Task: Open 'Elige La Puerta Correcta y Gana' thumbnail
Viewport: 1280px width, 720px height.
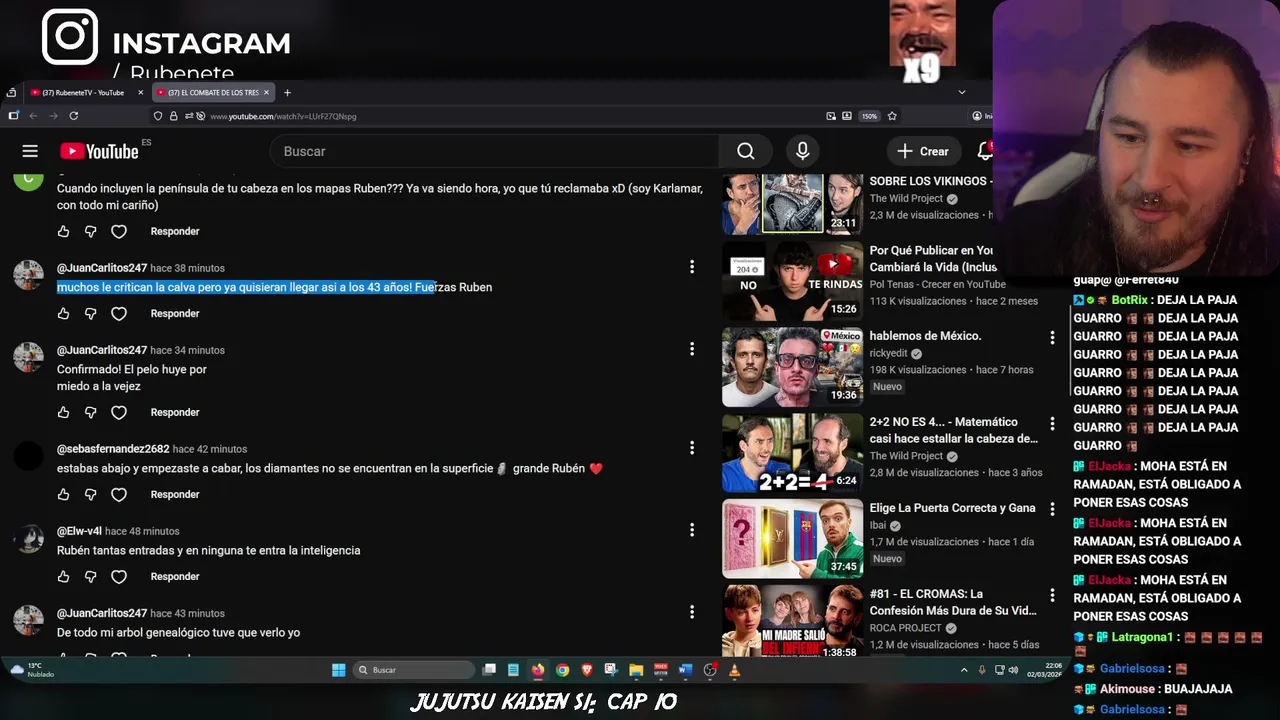Action: coord(792,539)
